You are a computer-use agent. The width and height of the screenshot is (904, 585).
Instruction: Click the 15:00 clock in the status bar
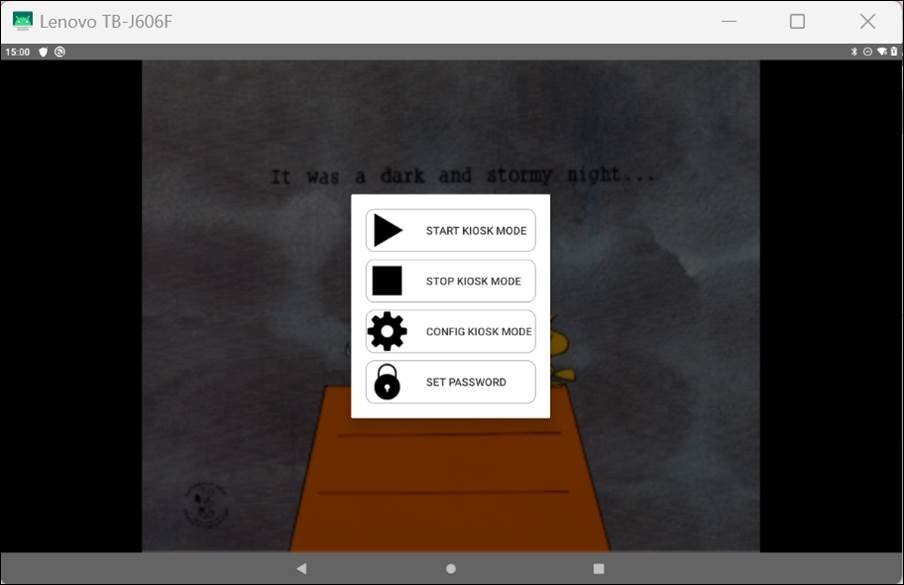pos(17,52)
